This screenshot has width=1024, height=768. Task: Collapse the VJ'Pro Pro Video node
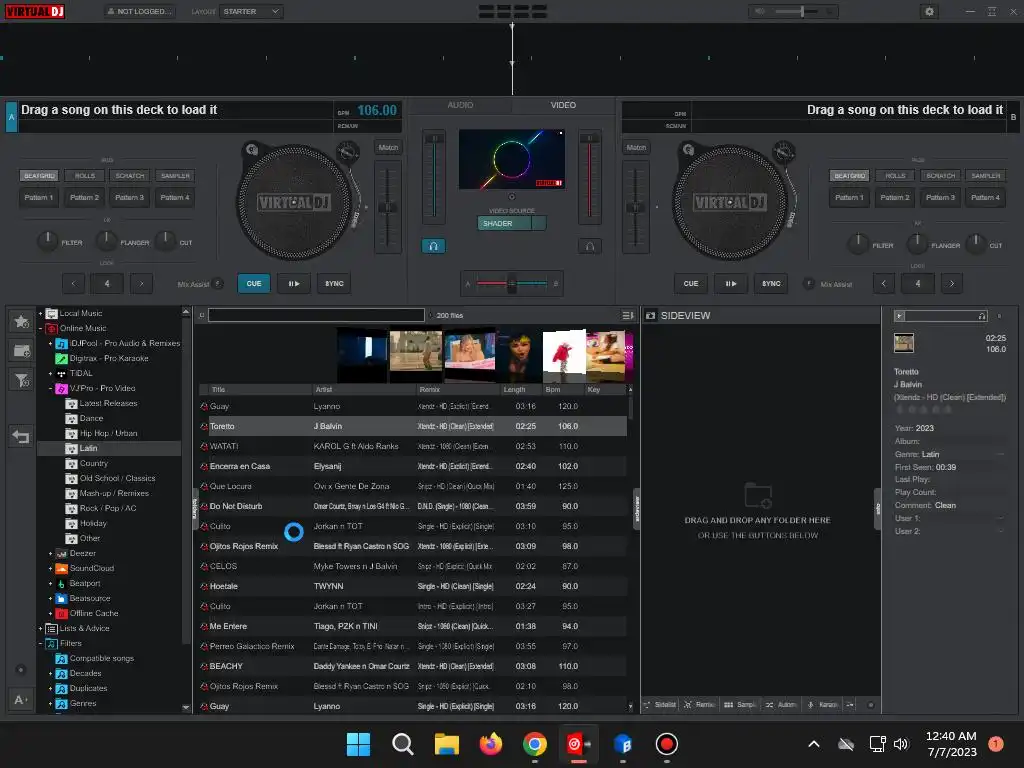[x=50, y=389]
